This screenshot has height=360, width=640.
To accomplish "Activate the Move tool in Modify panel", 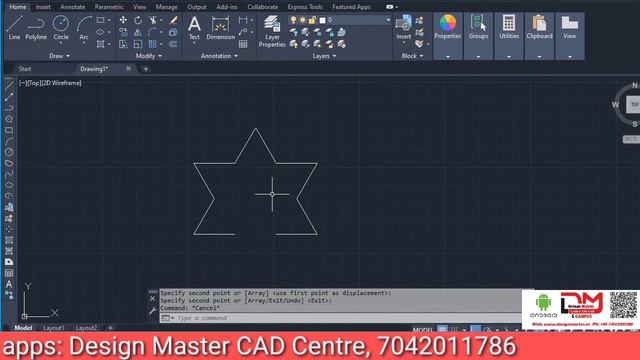I will [123, 20].
